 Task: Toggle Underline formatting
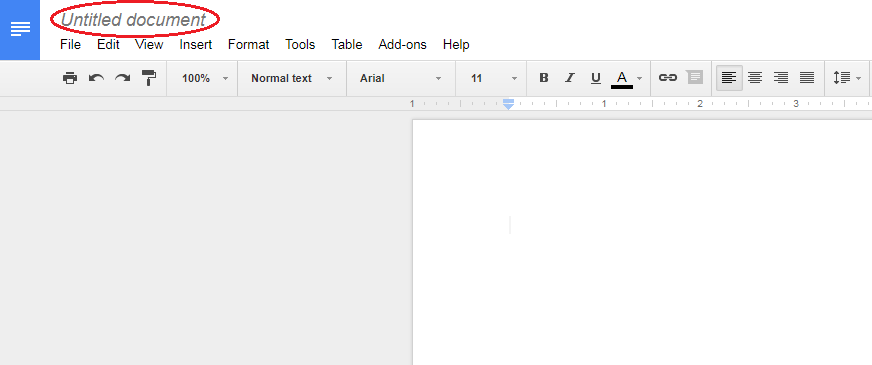coord(596,78)
